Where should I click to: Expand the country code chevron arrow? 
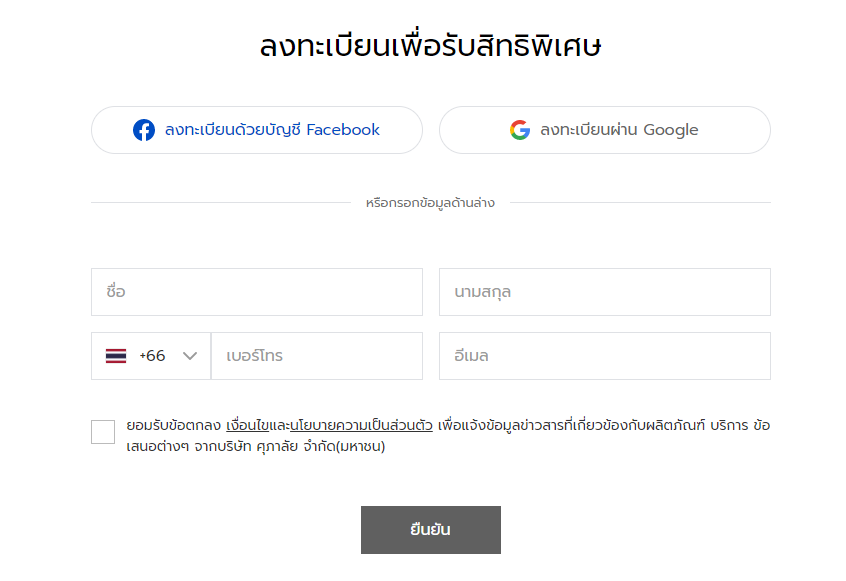click(190, 356)
